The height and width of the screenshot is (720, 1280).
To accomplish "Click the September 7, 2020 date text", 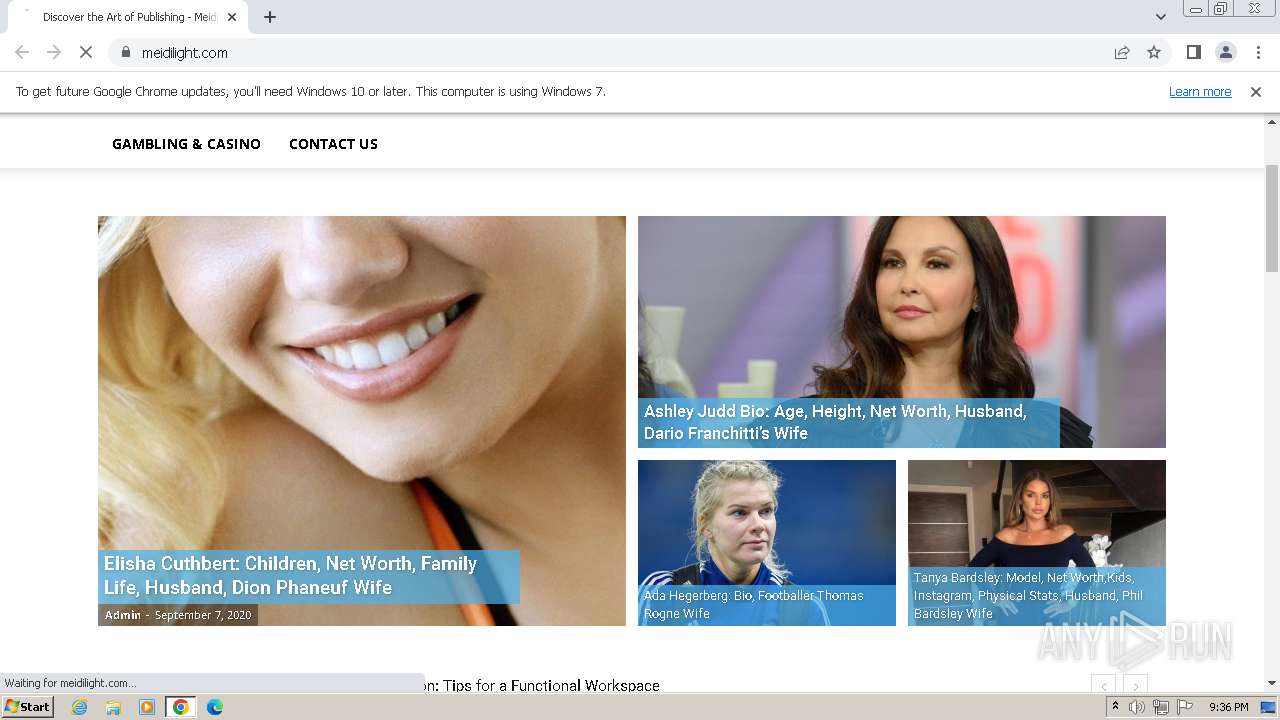I will coord(203,615).
